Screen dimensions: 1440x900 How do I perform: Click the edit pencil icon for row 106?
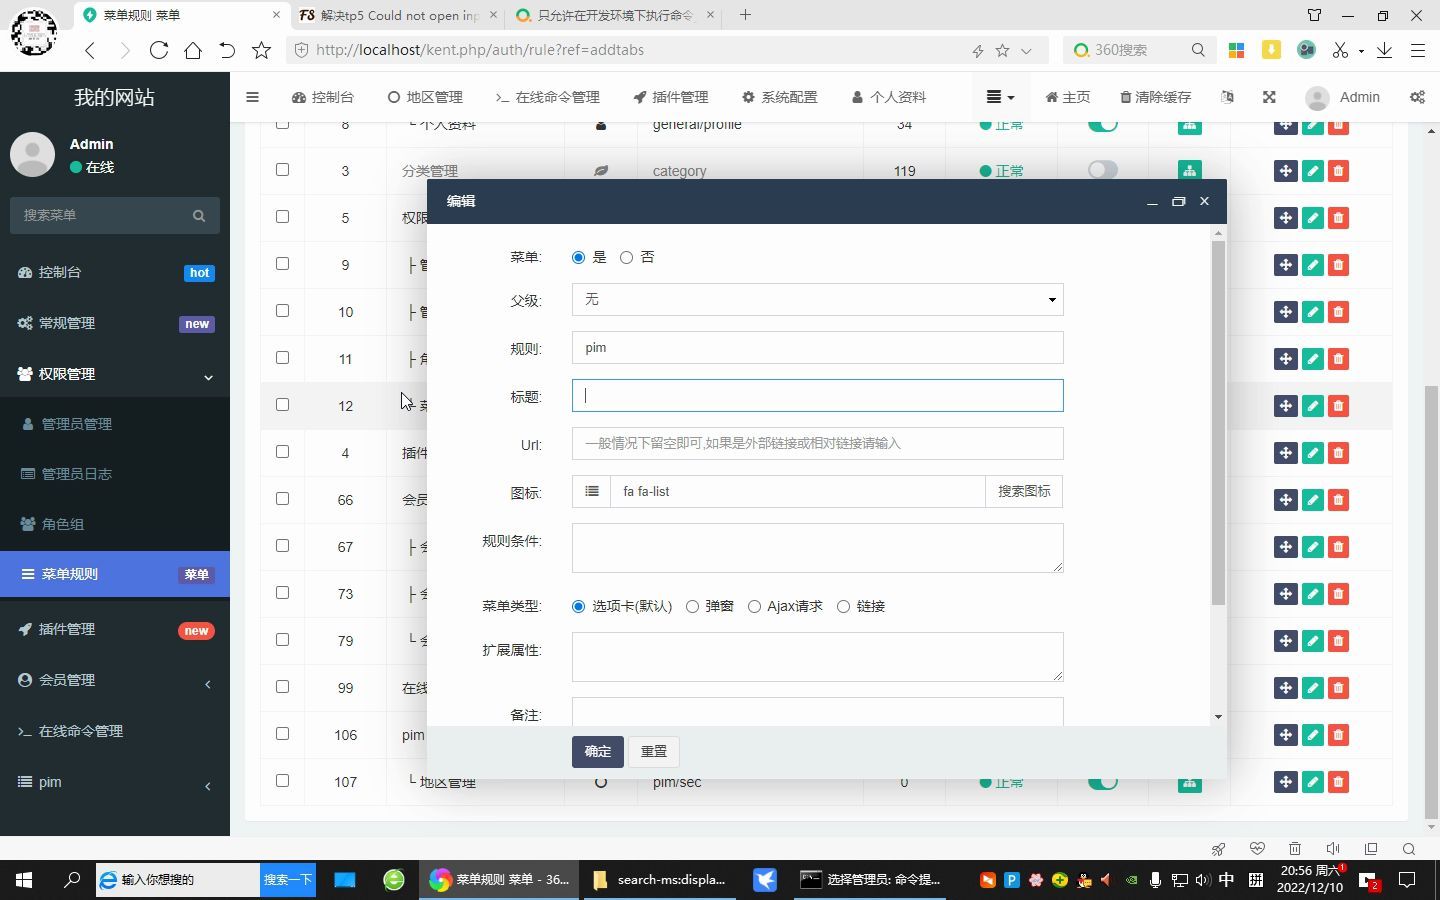1312,734
